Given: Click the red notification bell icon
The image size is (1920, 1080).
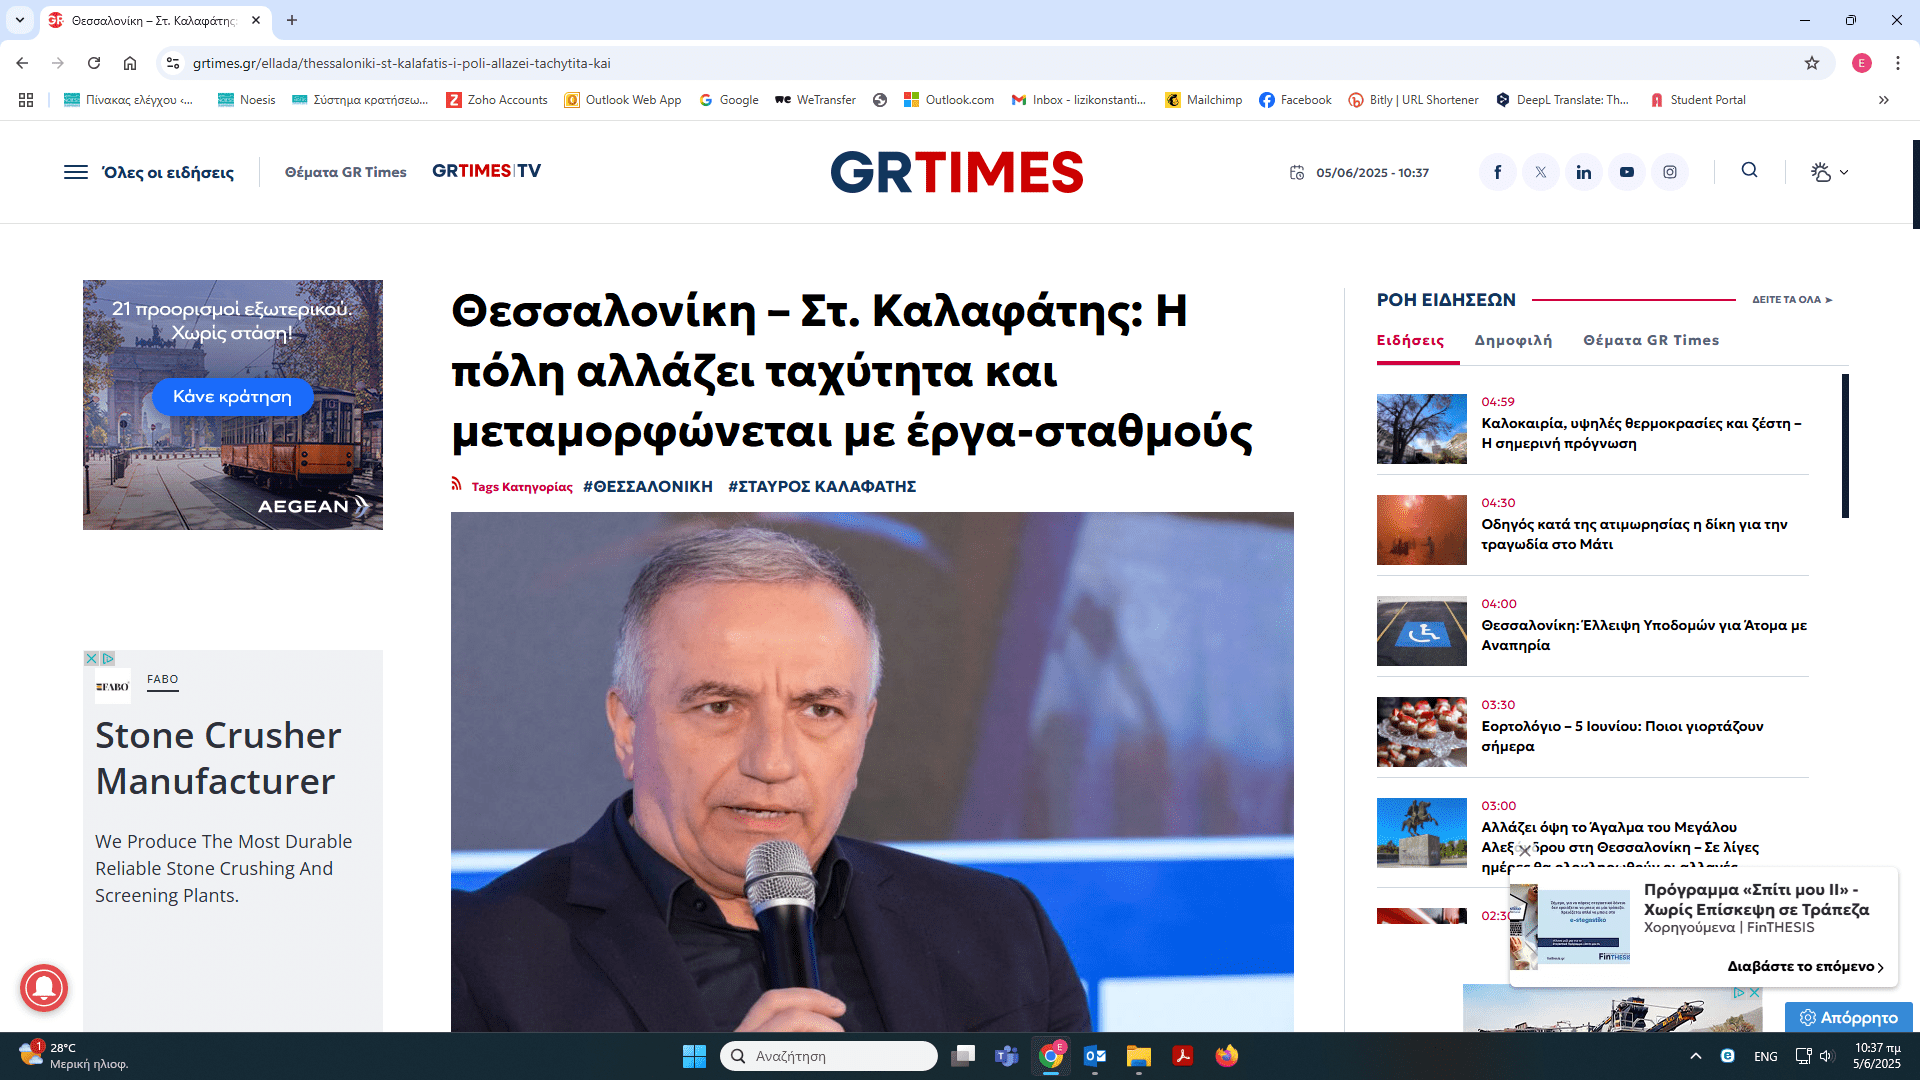Looking at the screenshot, I should pyautogui.click(x=44, y=988).
